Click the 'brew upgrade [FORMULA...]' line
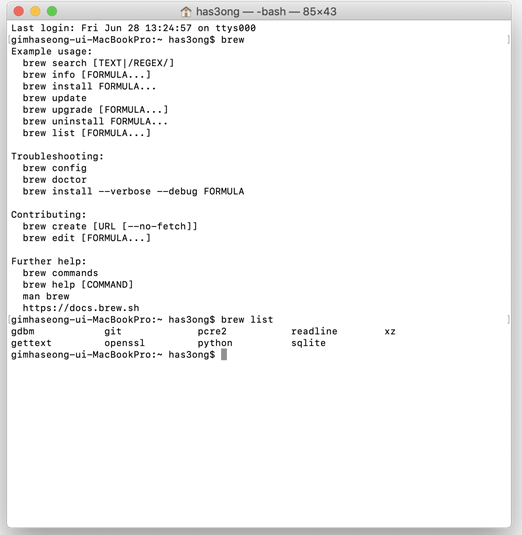 [x=95, y=110]
